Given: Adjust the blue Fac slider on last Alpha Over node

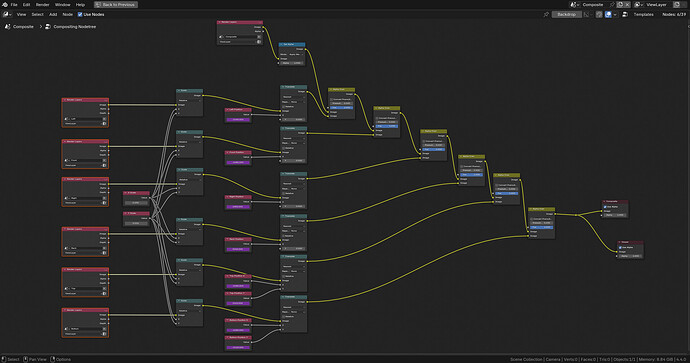Looking at the screenshot, I should coord(542,227).
